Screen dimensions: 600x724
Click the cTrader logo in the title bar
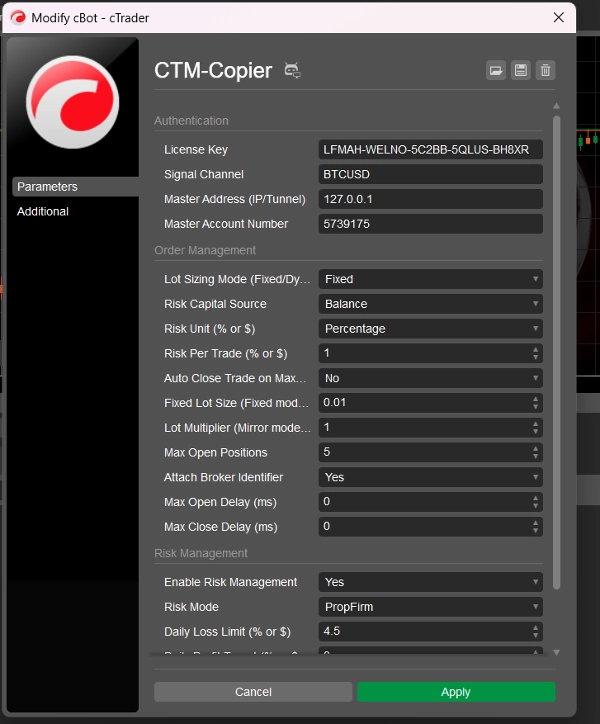18,18
